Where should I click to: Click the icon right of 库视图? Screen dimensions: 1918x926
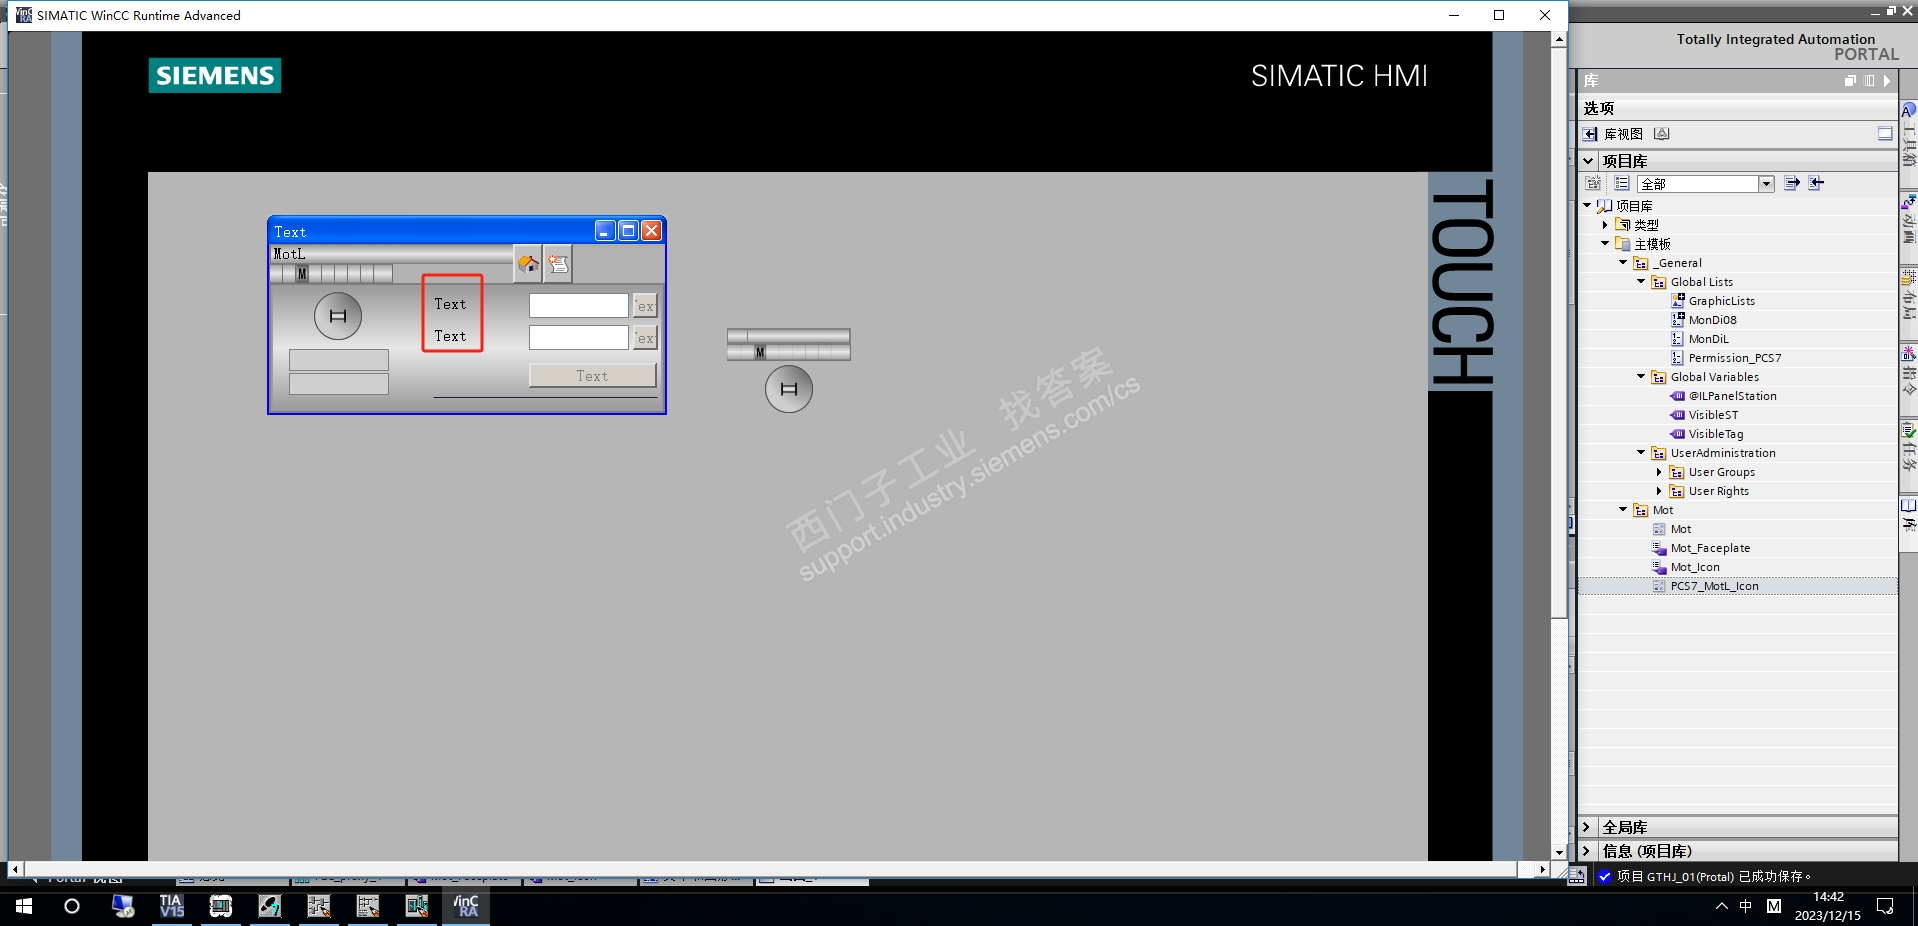click(1661, 134)
